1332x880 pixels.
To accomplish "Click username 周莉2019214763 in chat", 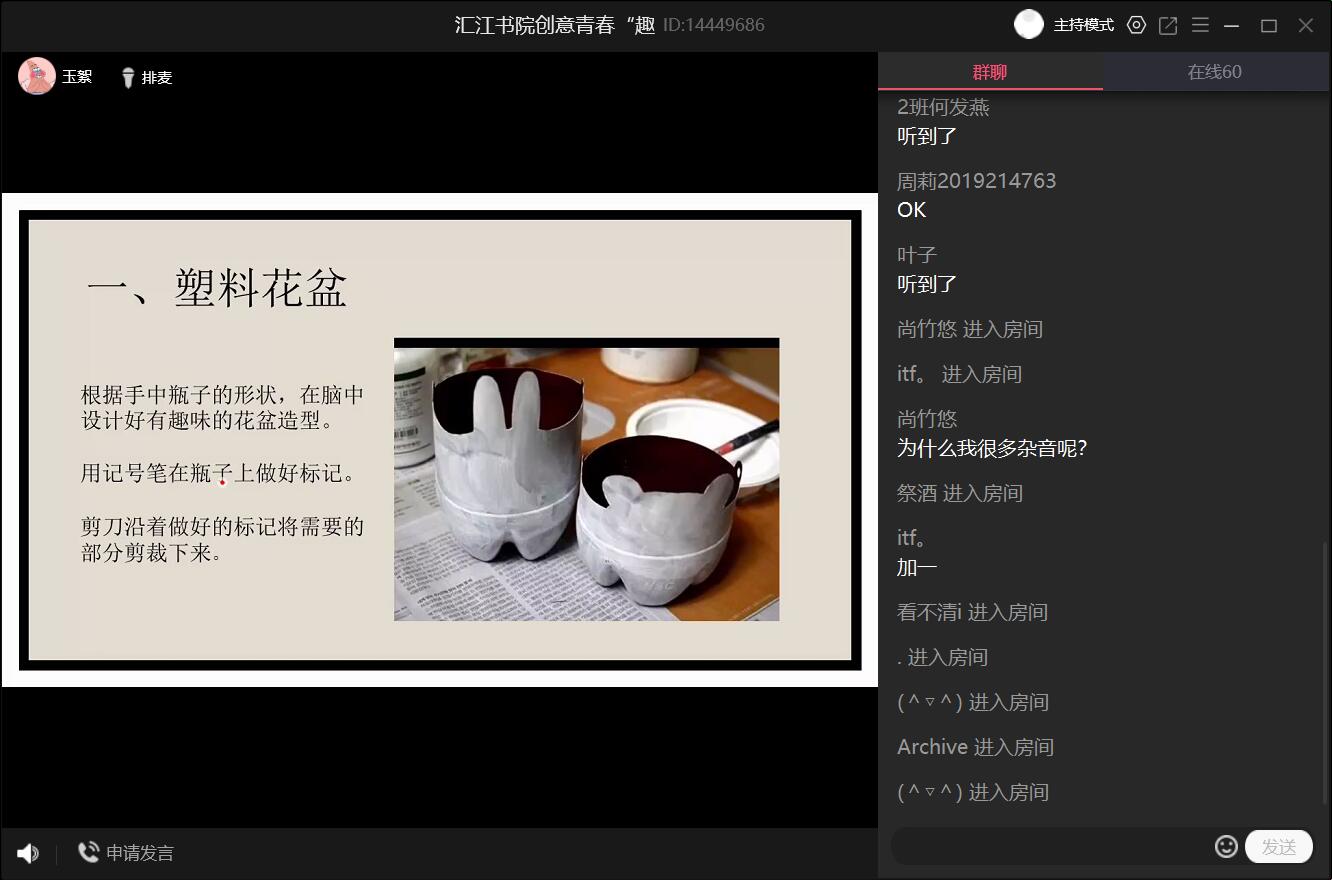I will point(976,181).
